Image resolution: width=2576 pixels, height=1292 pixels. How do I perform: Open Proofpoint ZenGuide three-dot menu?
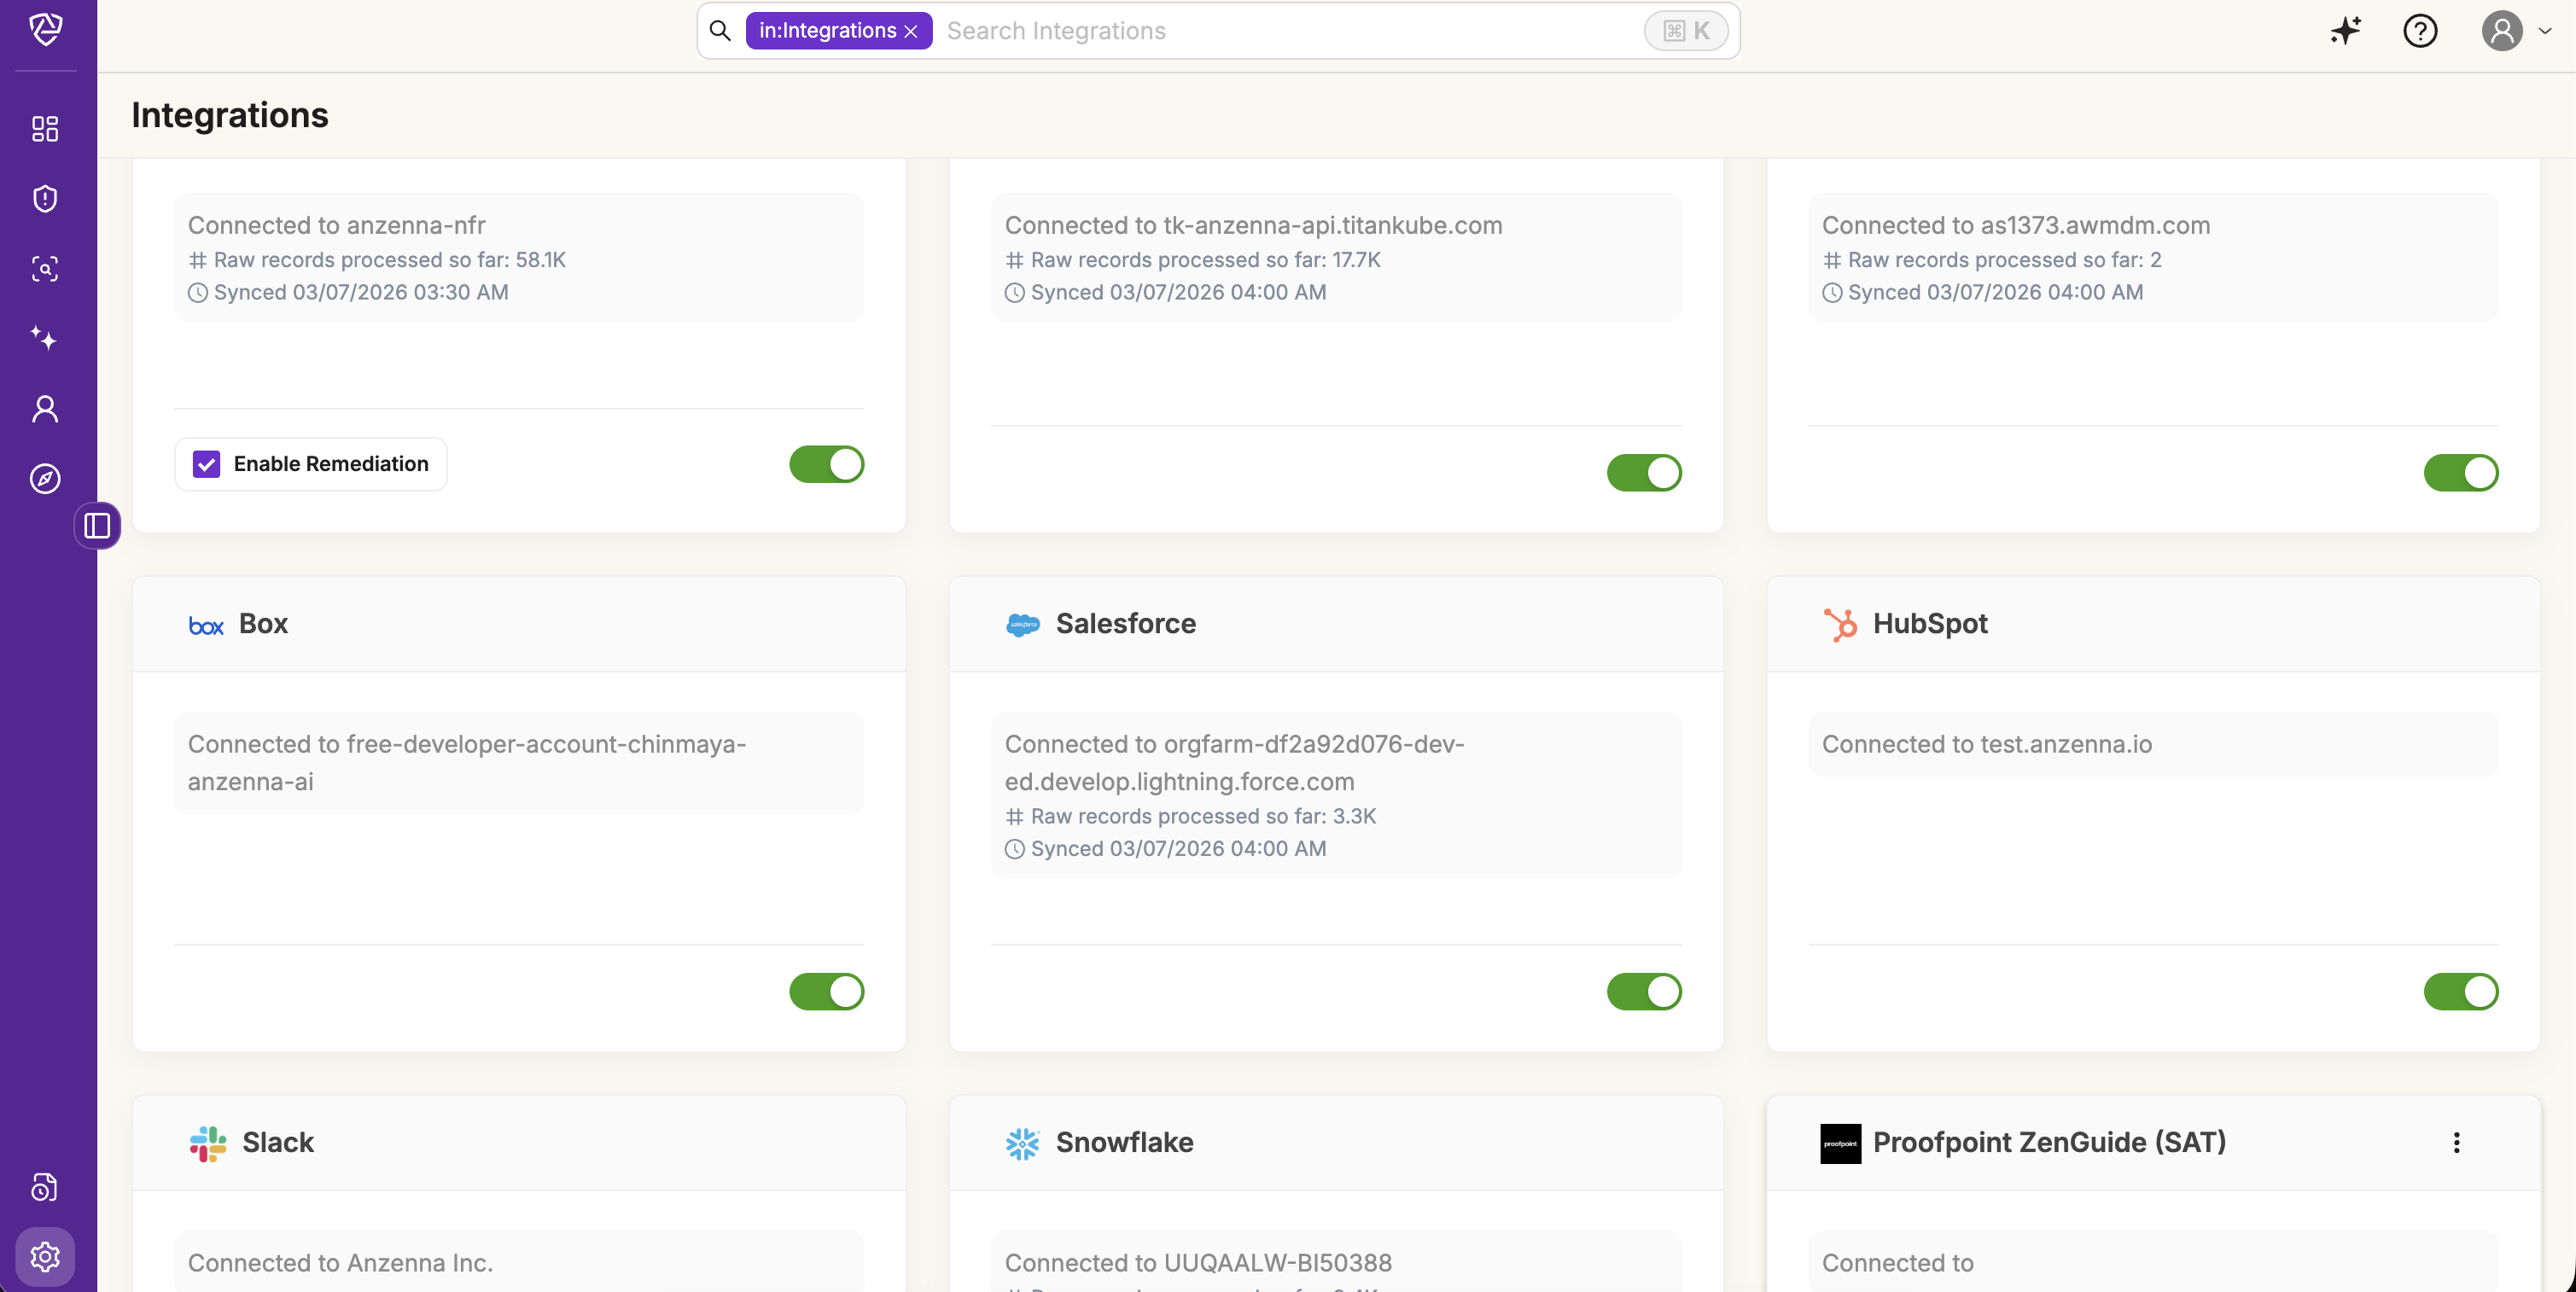click(2456, 1142)
